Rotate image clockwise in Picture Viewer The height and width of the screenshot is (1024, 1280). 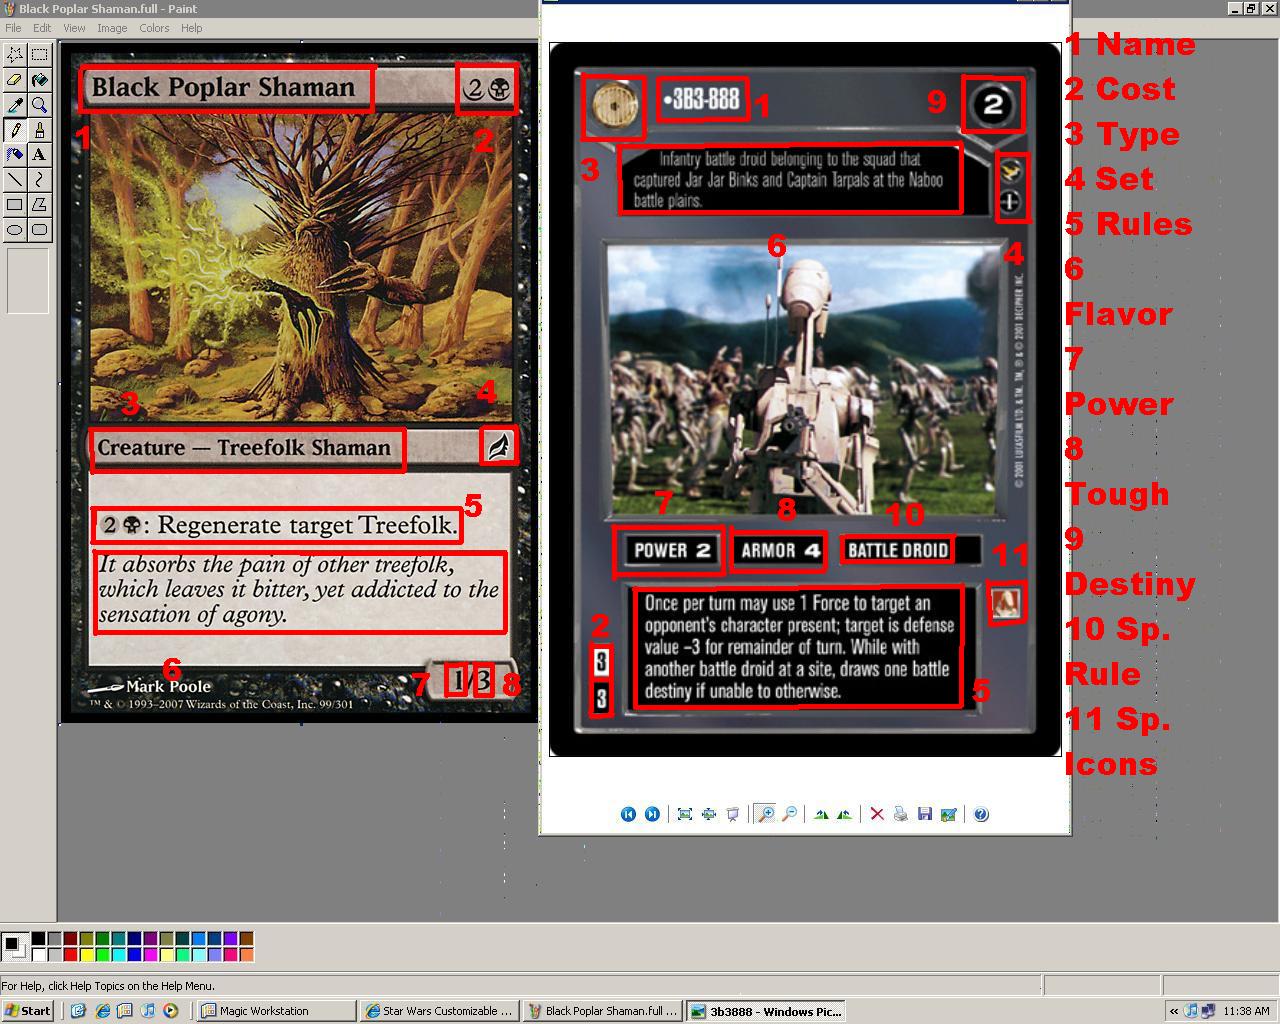click(821, 814)
